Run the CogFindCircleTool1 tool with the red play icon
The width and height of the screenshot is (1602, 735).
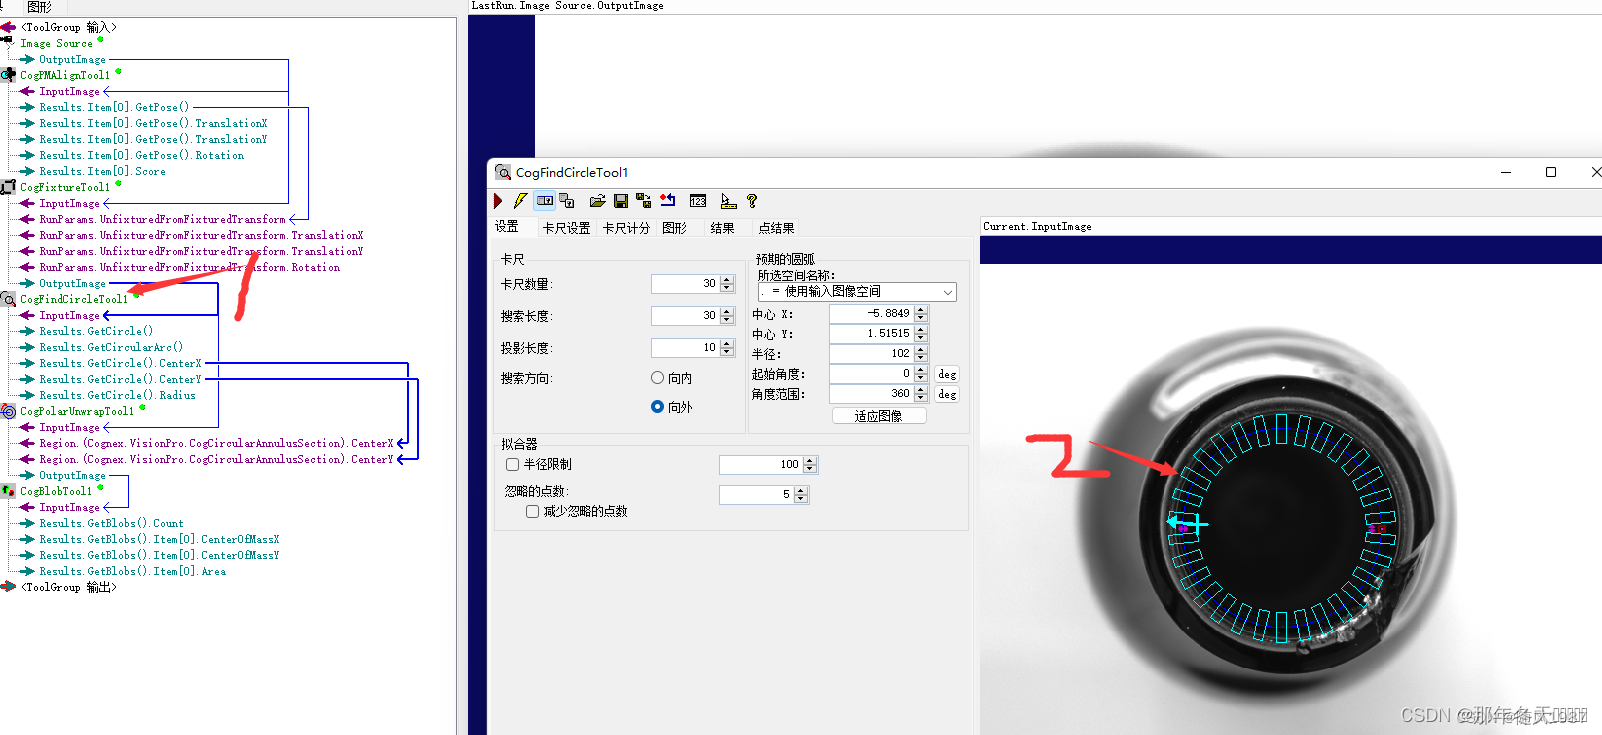[498, 201]
